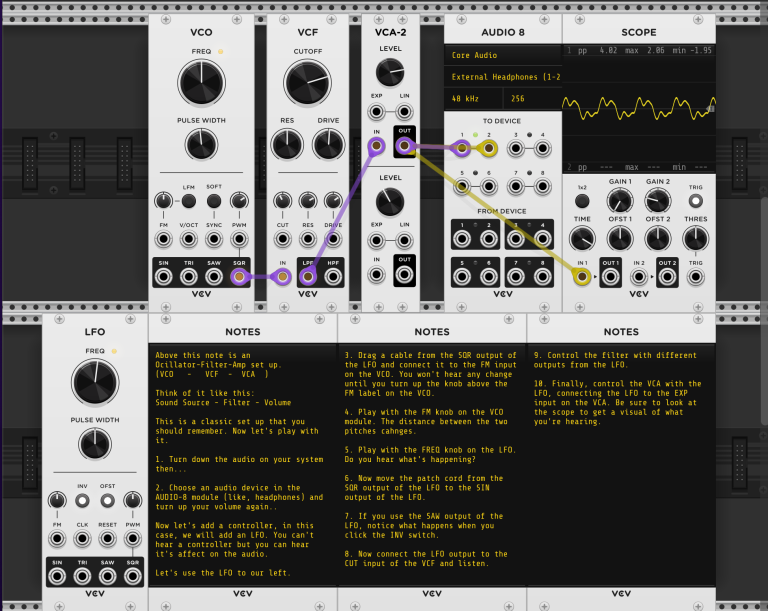The height and width of the screenshot is (611, 768).
Task: Click the VCF HPF output jack
Action: (333, 277)
